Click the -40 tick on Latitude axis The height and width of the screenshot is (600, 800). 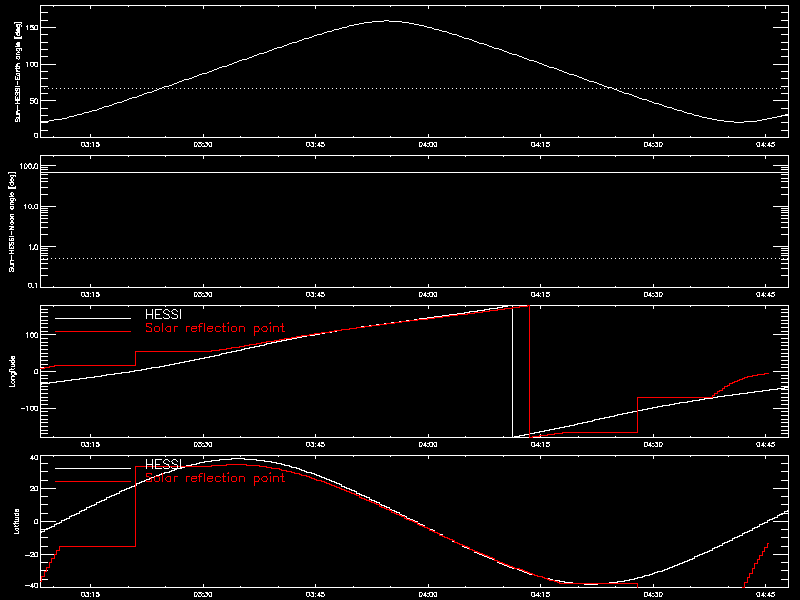coord(32,585)
